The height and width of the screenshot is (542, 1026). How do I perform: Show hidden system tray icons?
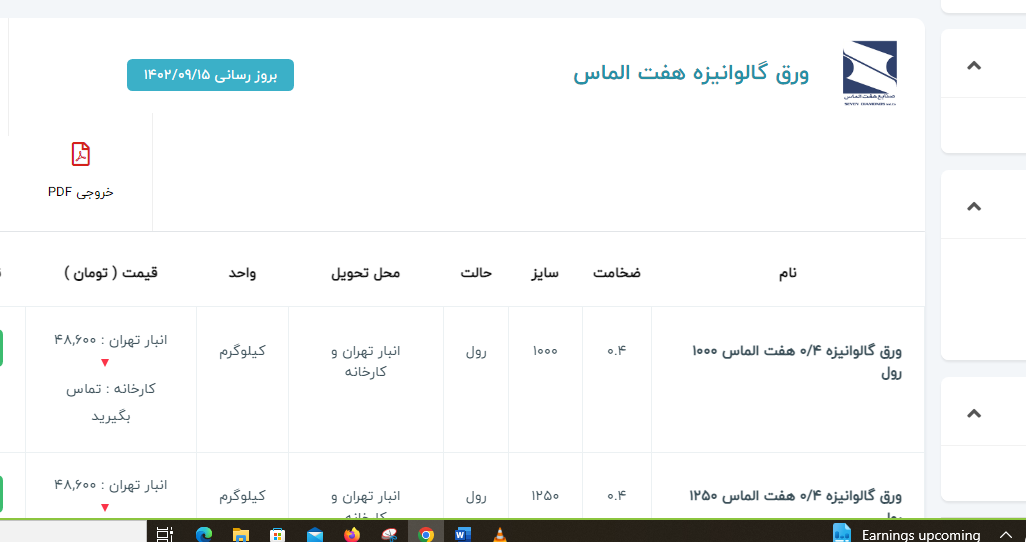(1006, 534)
